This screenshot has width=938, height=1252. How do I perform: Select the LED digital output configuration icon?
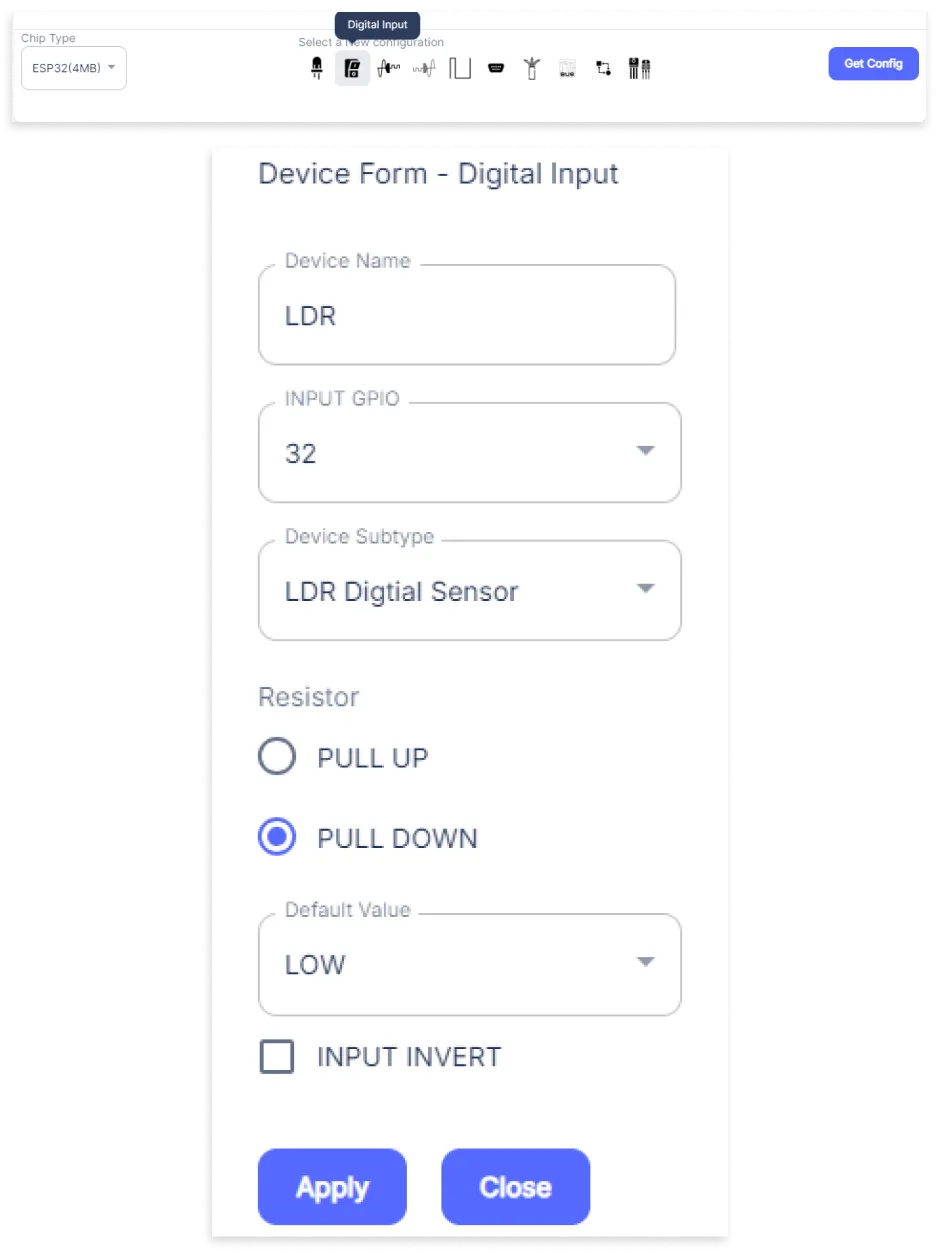point(316,68)
